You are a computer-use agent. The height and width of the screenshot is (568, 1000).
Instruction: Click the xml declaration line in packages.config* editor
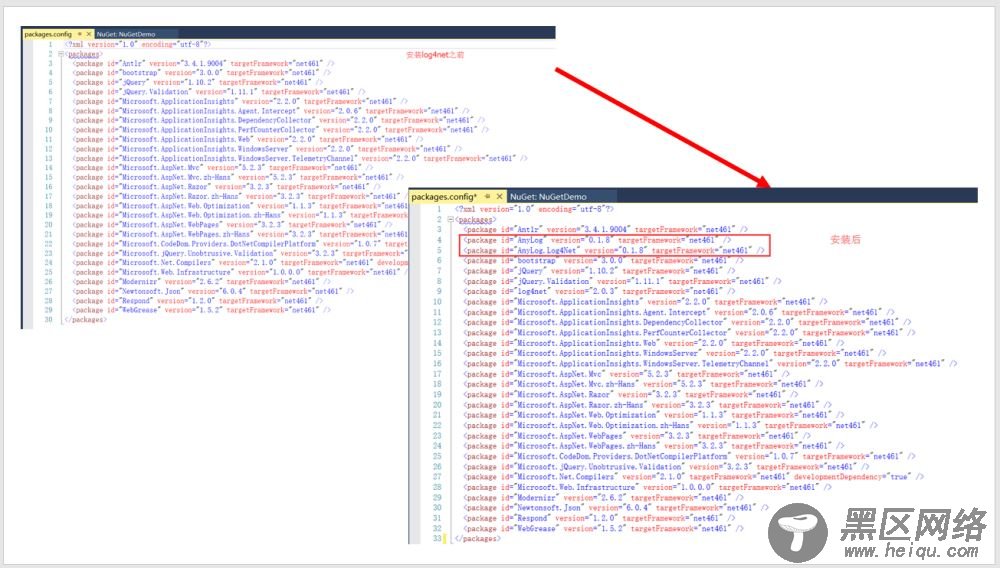534,208
